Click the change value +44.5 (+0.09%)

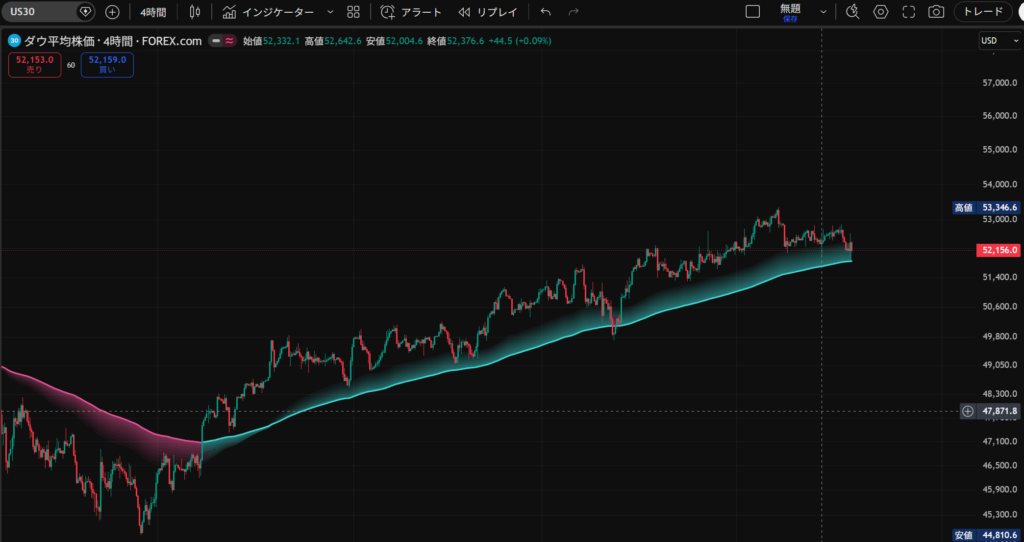(x=520, y=40)
